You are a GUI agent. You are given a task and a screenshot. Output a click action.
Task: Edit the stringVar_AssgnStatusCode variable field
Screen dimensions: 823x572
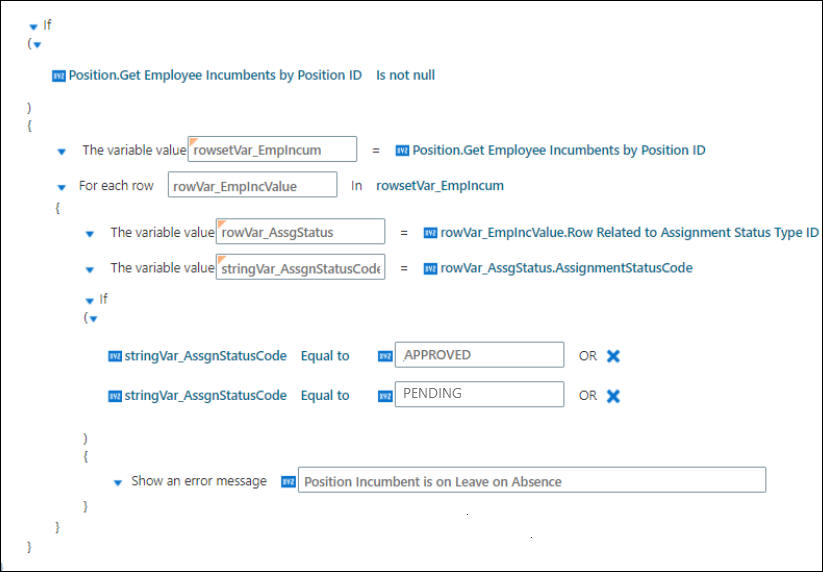(300, 268)
